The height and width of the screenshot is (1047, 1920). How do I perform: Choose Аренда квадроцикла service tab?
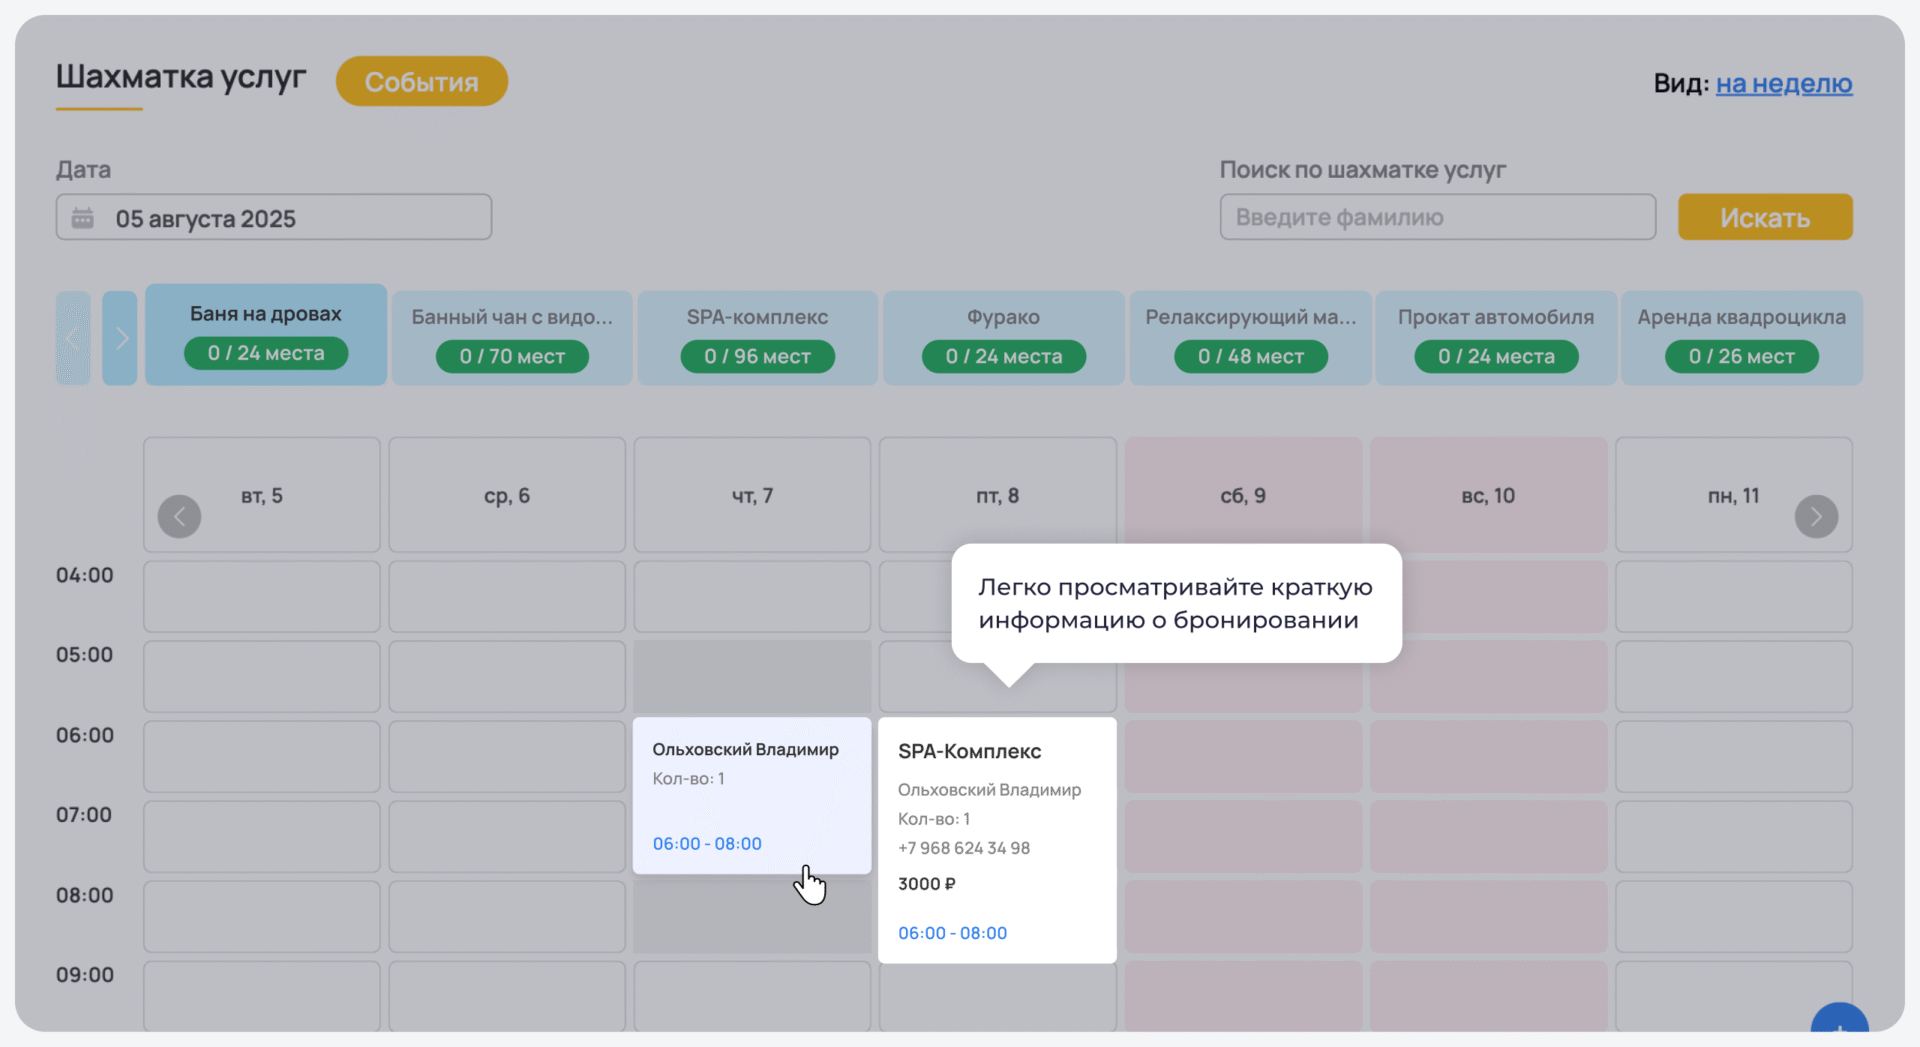(x=1741, y=338)
